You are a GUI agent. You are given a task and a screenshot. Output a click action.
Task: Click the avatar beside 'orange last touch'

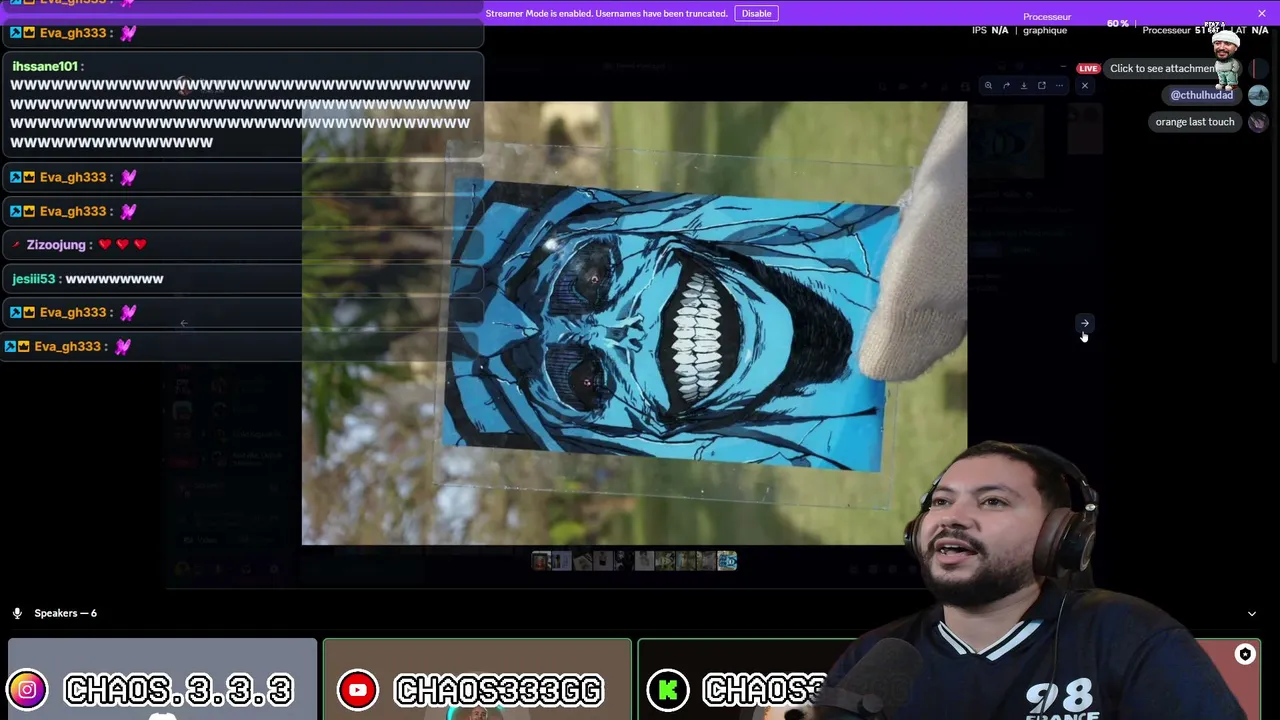tap(1258, 122)
